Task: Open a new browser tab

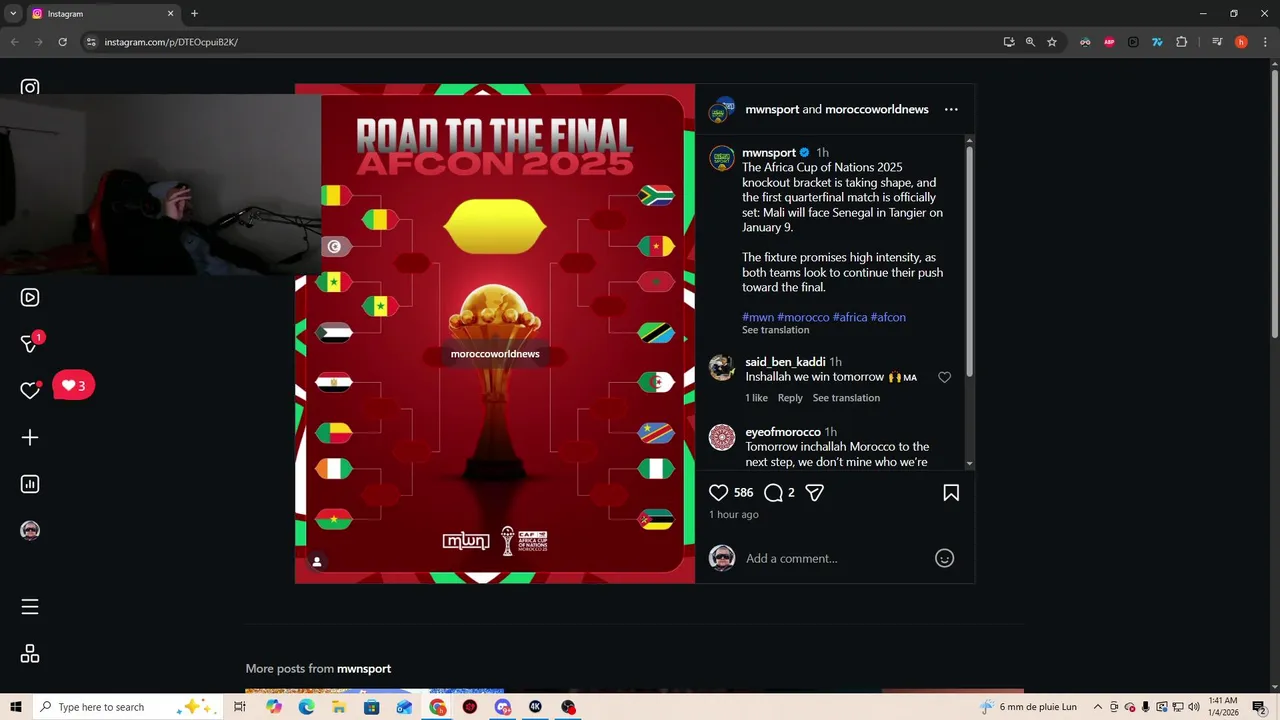Action: pyautogui.click(x=194, y=14)
